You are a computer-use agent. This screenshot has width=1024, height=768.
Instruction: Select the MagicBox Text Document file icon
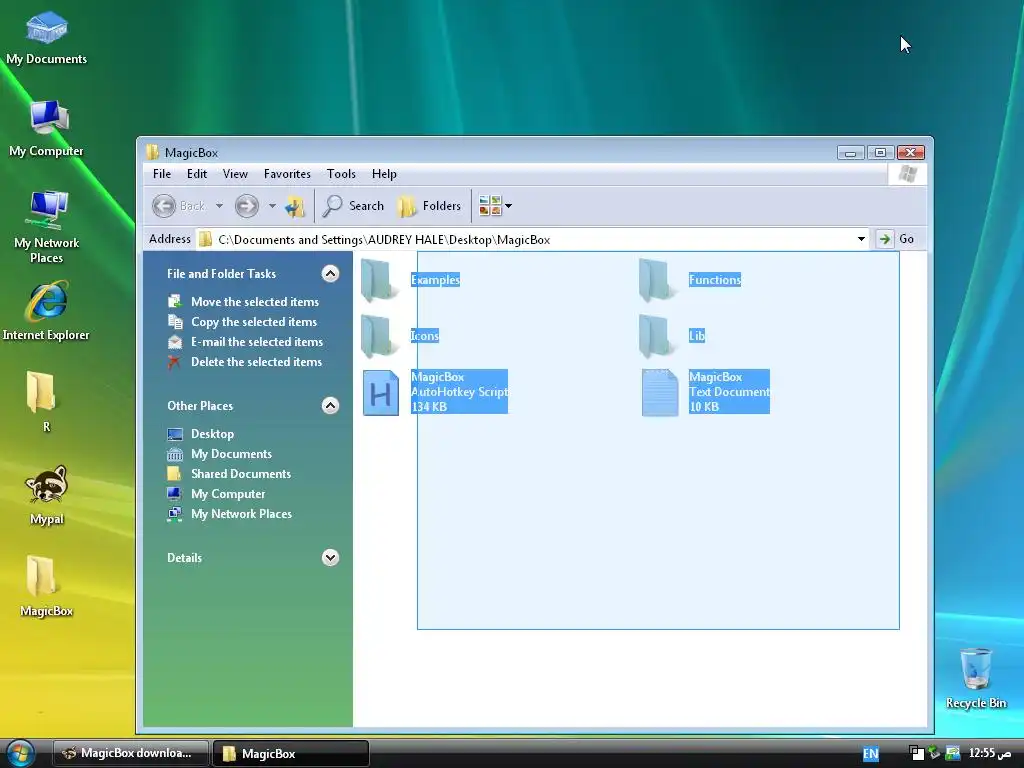[x=659, y=392]
